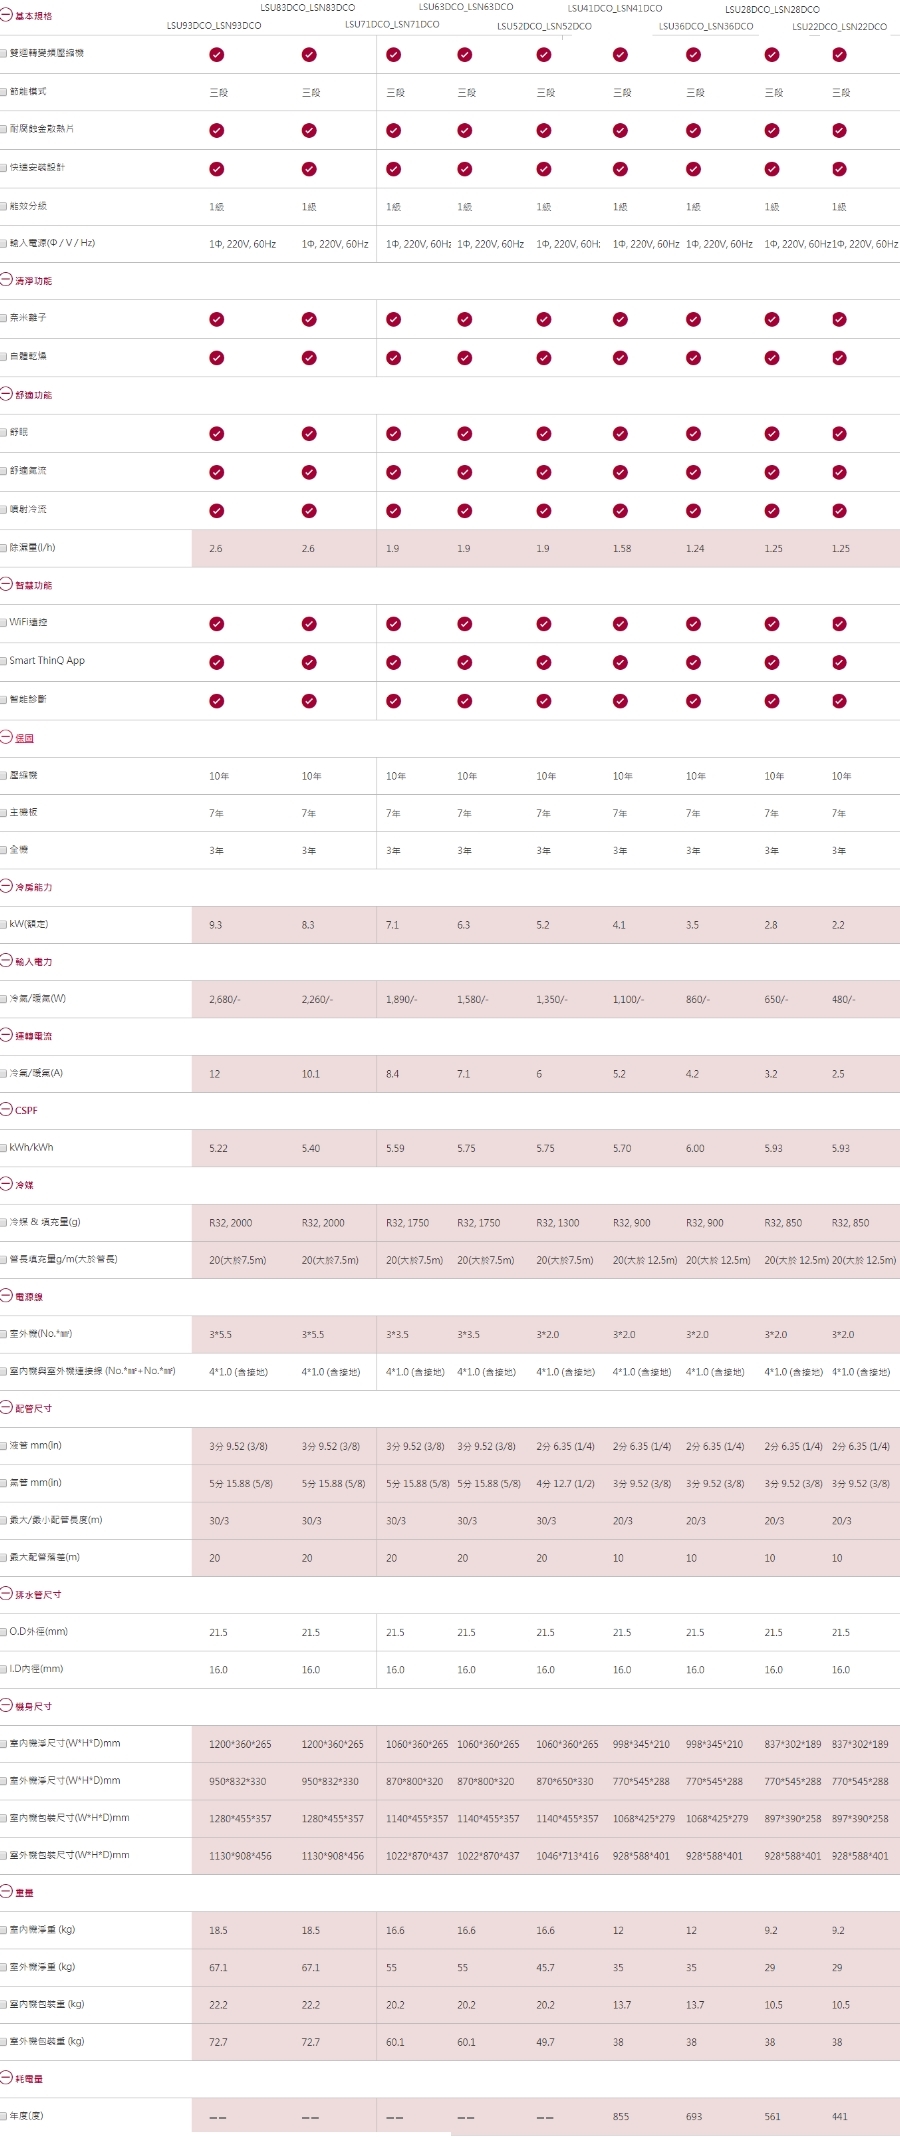Click minus icon beside 冷房能力
The image size is (900, 2137).
(x=6, y=887)
